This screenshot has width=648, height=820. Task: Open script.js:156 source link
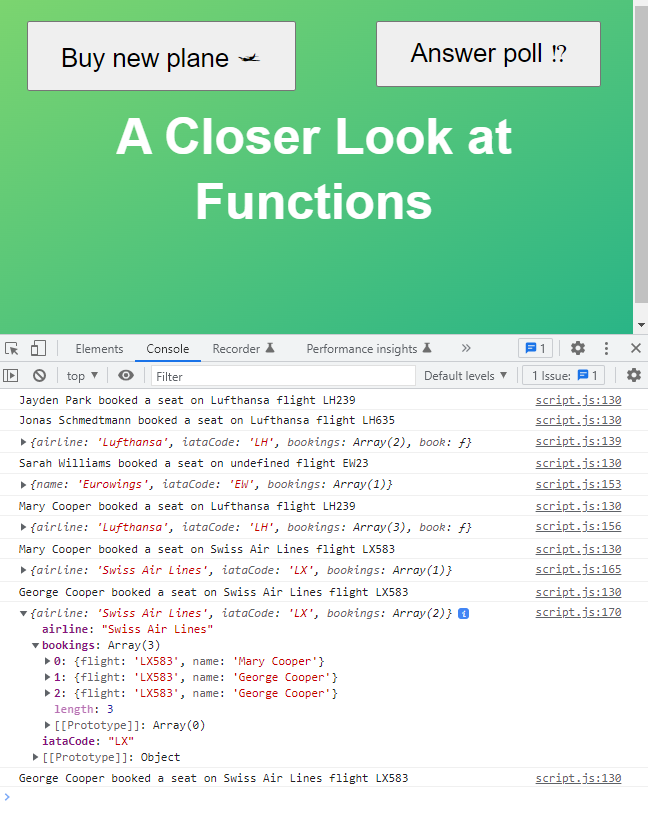pos(578,527)
